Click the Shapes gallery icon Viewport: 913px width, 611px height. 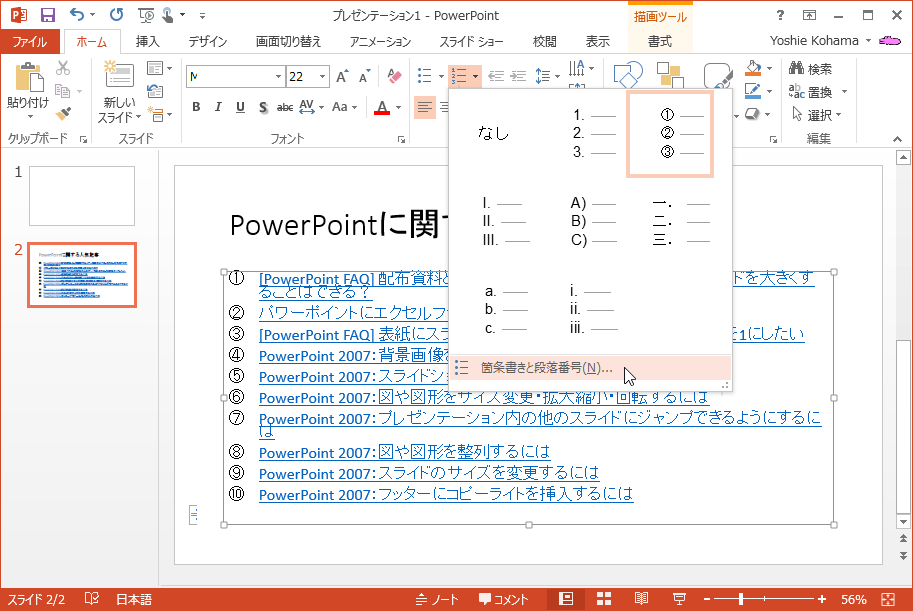[x=628, y=75]
